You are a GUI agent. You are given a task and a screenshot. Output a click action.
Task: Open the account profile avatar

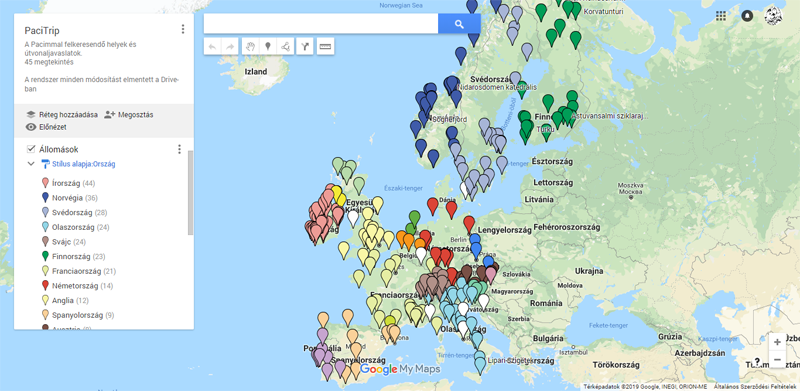point(773,16)
